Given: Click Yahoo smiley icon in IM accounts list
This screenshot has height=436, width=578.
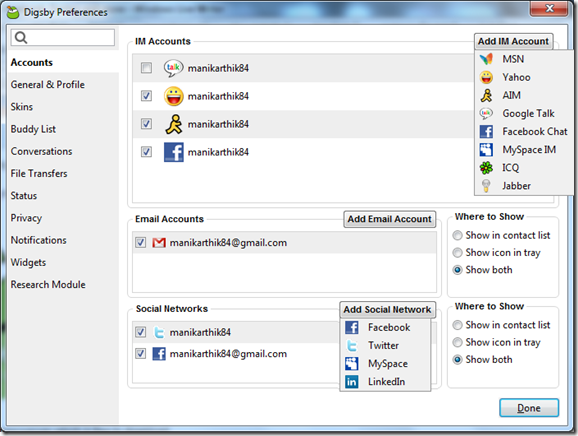Looking at the screenshot, I should (x=174, y=96).
